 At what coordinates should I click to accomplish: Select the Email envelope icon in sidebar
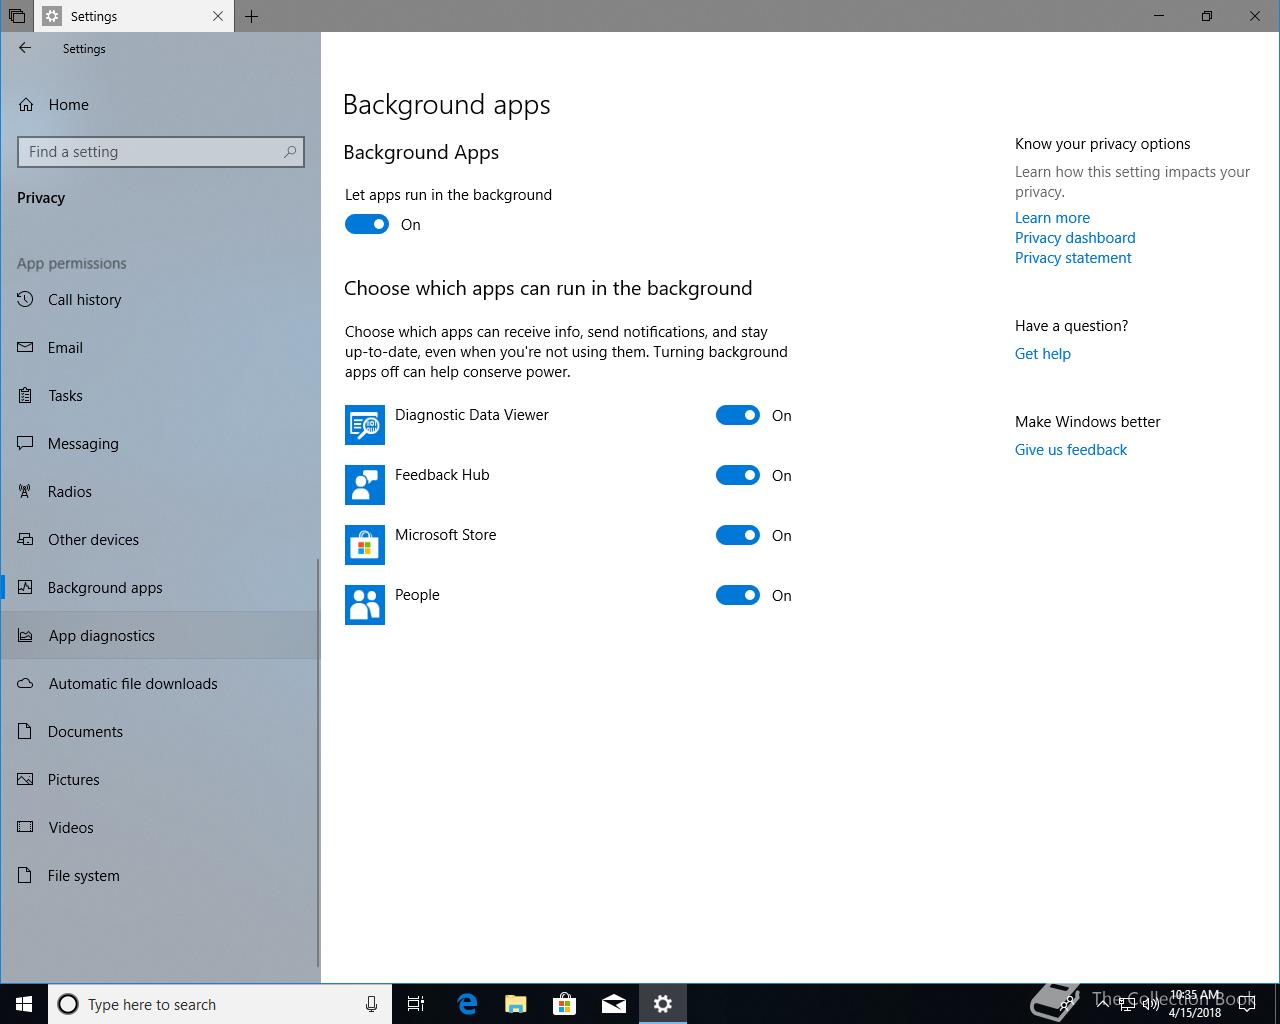click(x=26, y=347)
